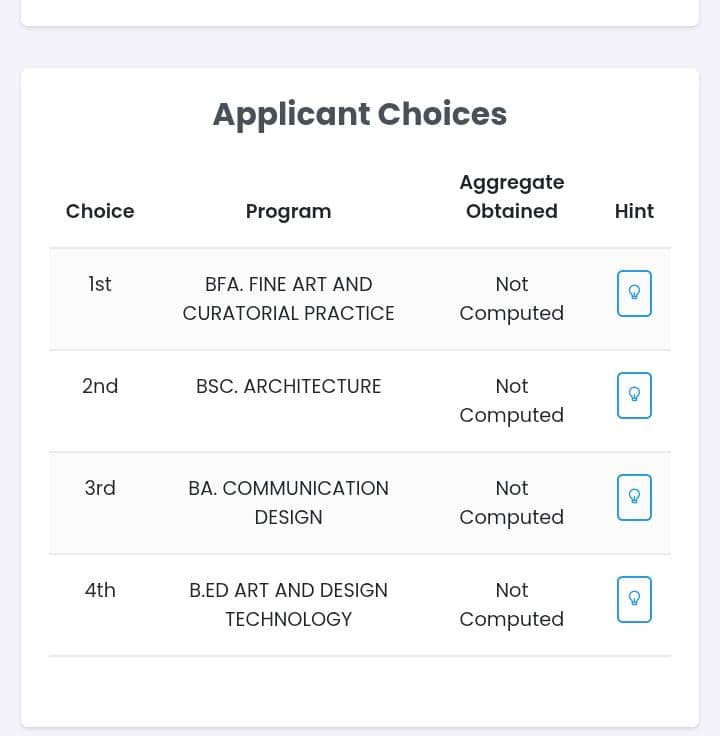
Task: Select the 3rd choice cell
Action: (x=100, y=488)
